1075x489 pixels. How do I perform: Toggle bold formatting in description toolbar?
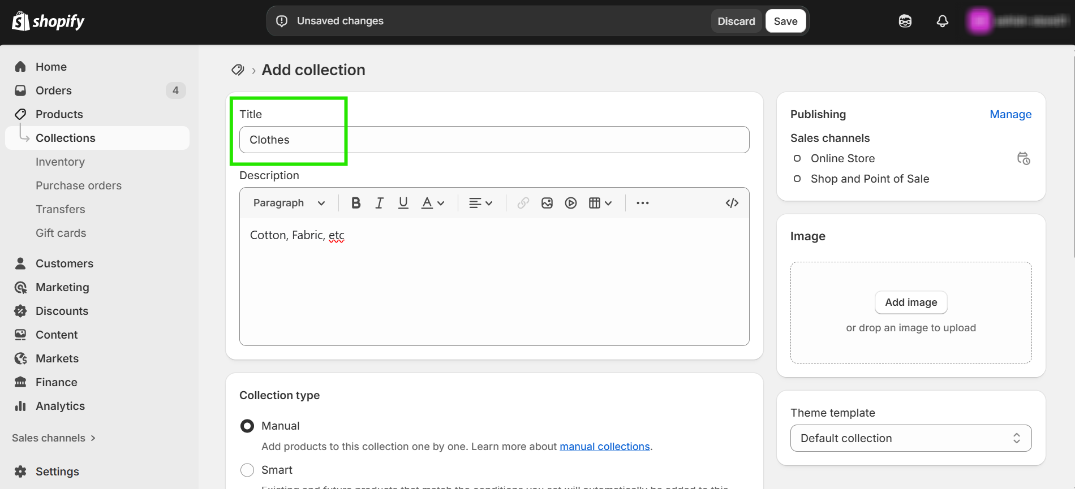pos(355,203)
